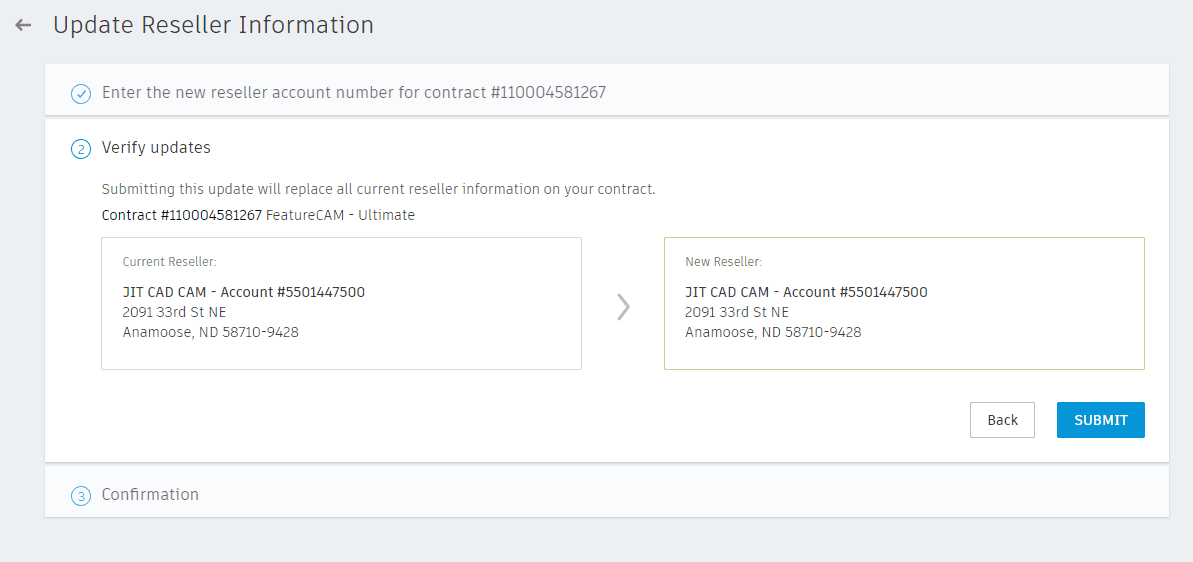Click the Update Reseller Information page title
The image size is (1193, 562).
tap(213, 25)
